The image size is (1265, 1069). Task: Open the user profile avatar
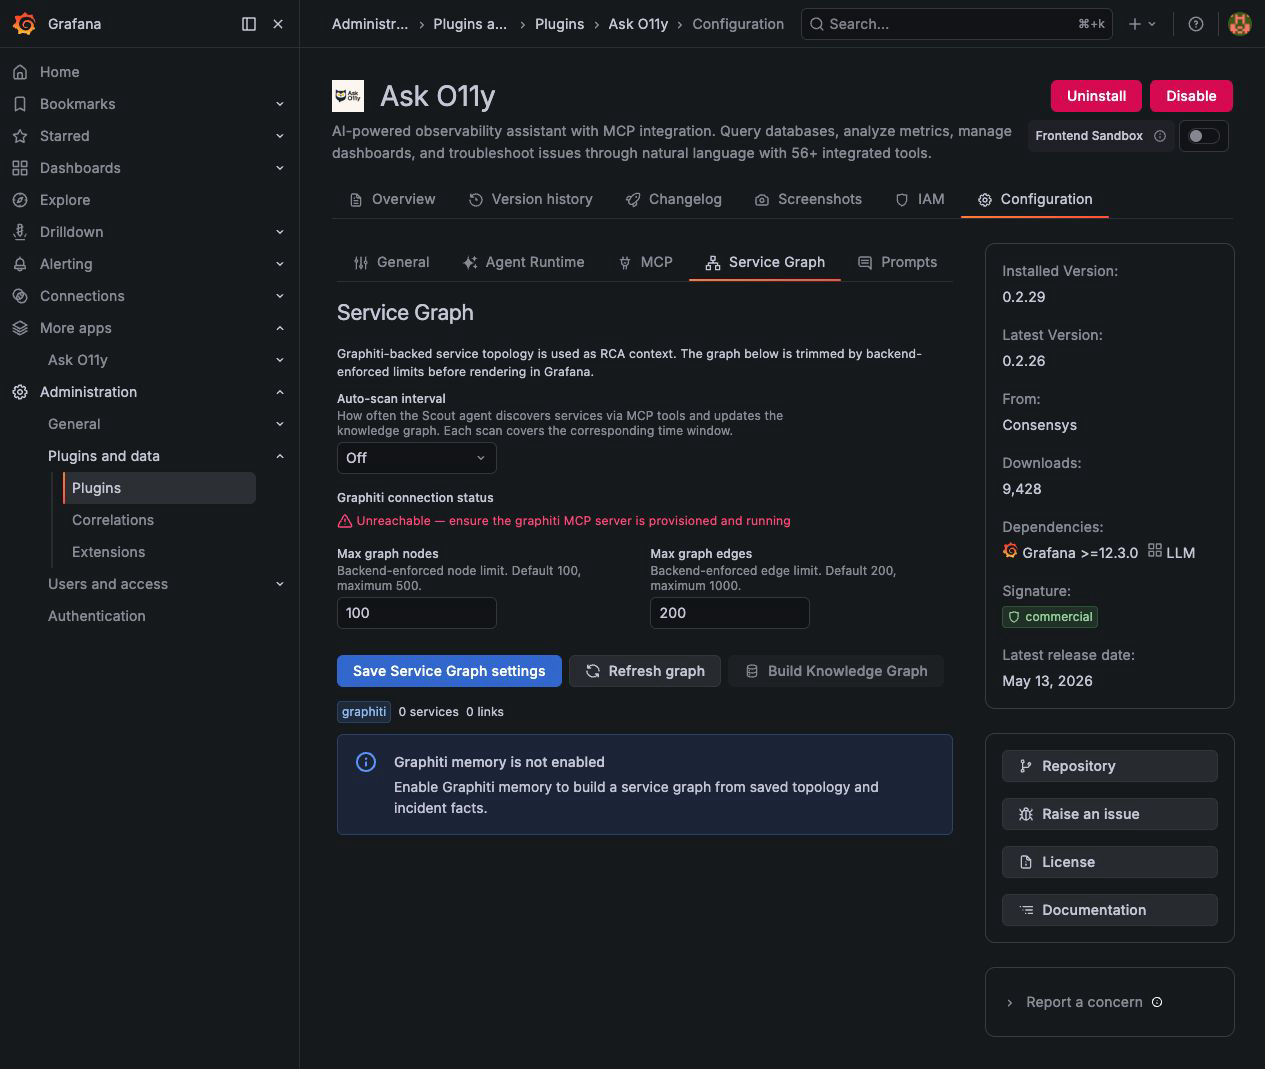[x=1240, y=24]
